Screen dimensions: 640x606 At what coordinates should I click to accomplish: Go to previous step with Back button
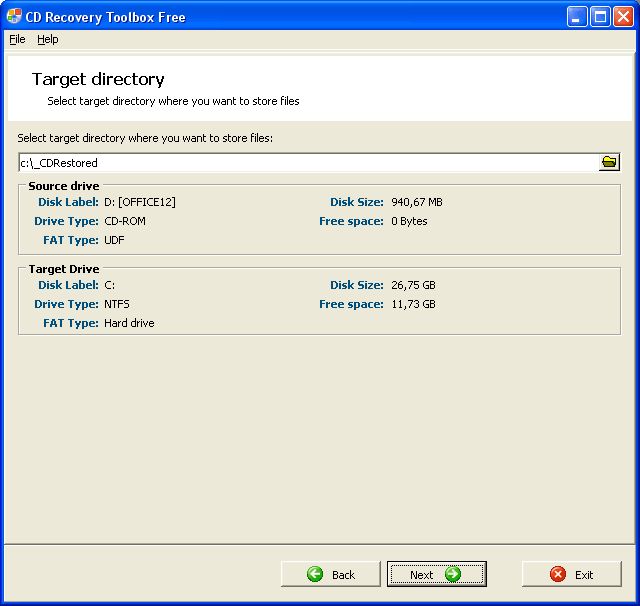pyautogui.click(x=331, y=574)
